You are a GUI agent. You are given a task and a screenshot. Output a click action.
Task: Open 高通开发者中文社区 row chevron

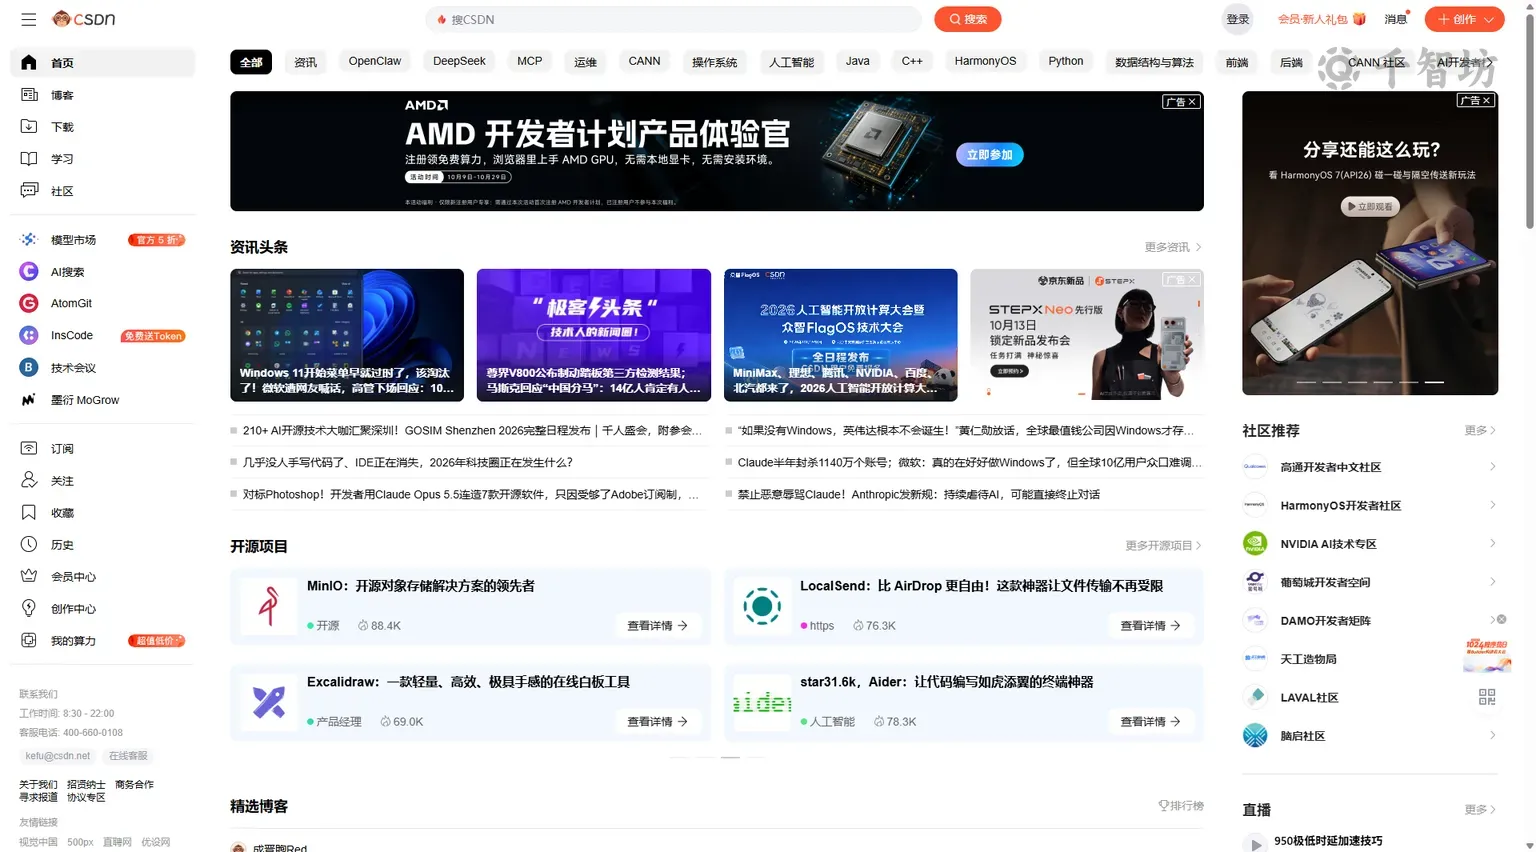(1492, 467)
